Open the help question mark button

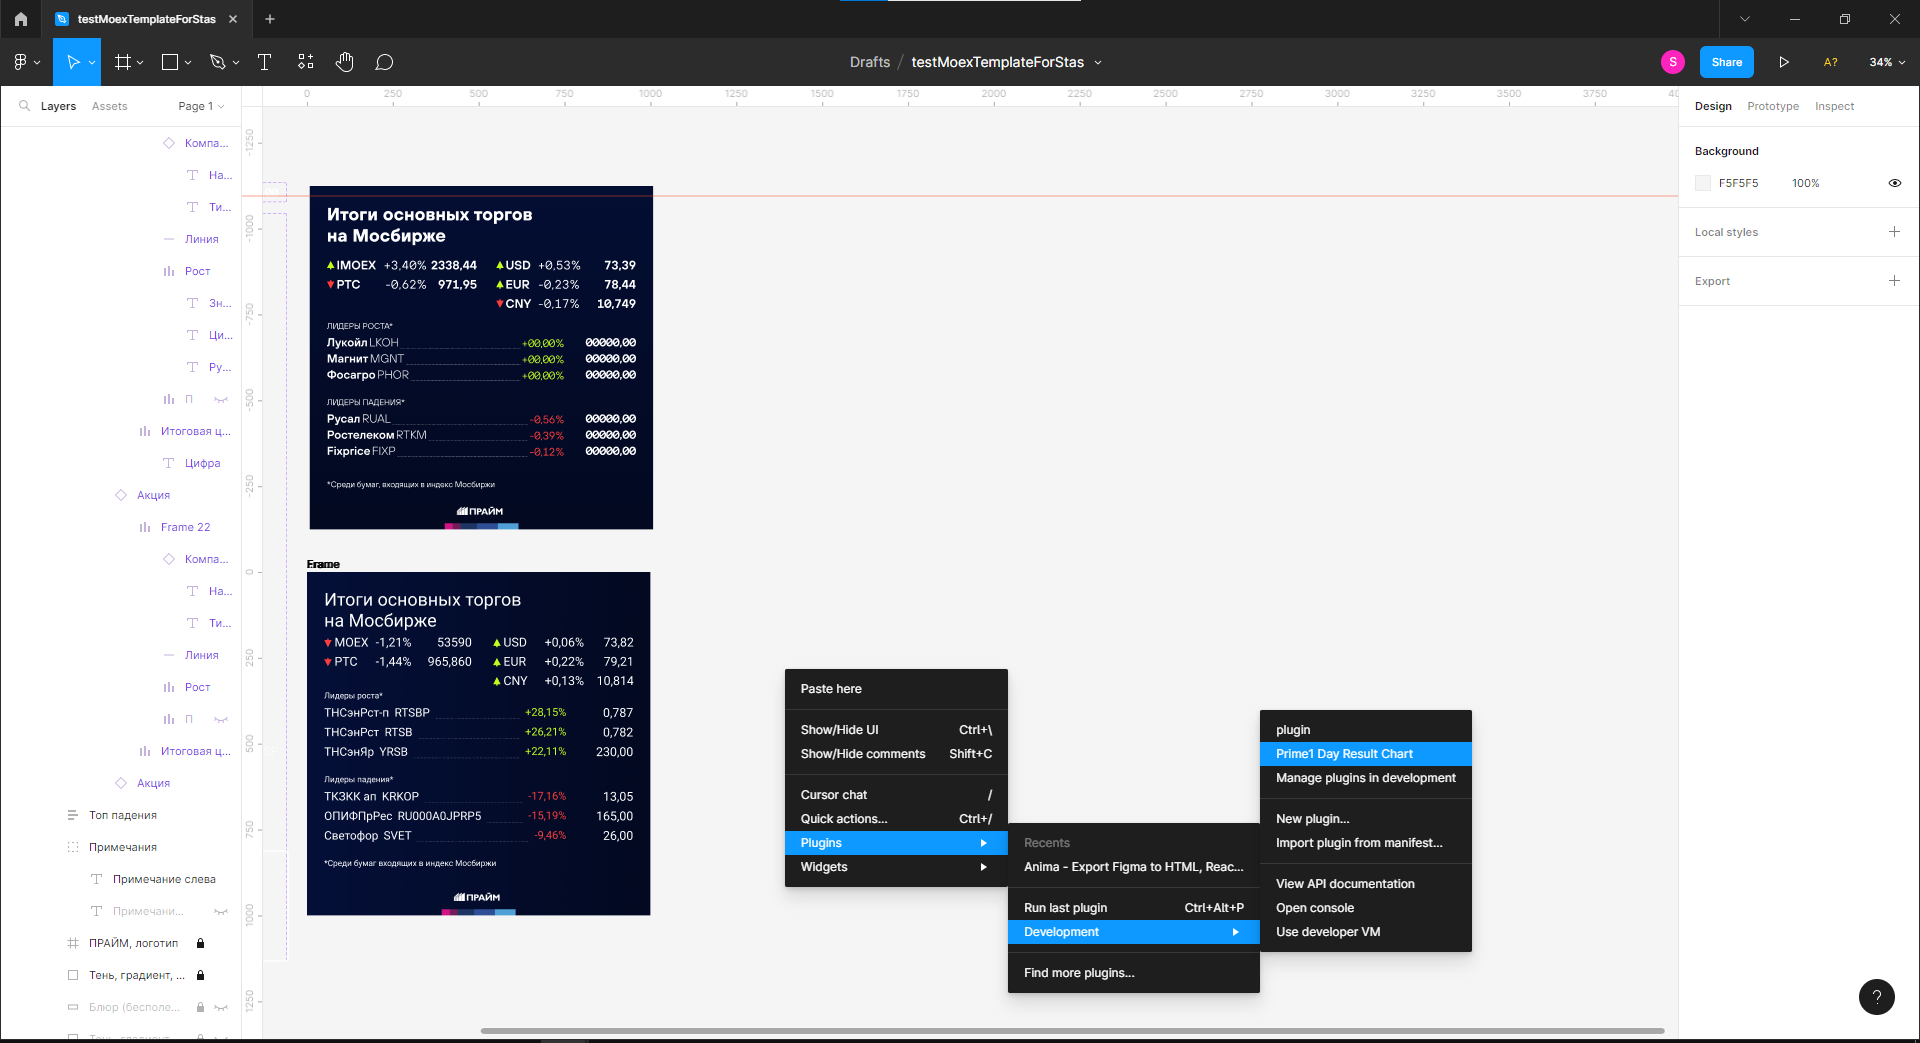point(1877,996)
